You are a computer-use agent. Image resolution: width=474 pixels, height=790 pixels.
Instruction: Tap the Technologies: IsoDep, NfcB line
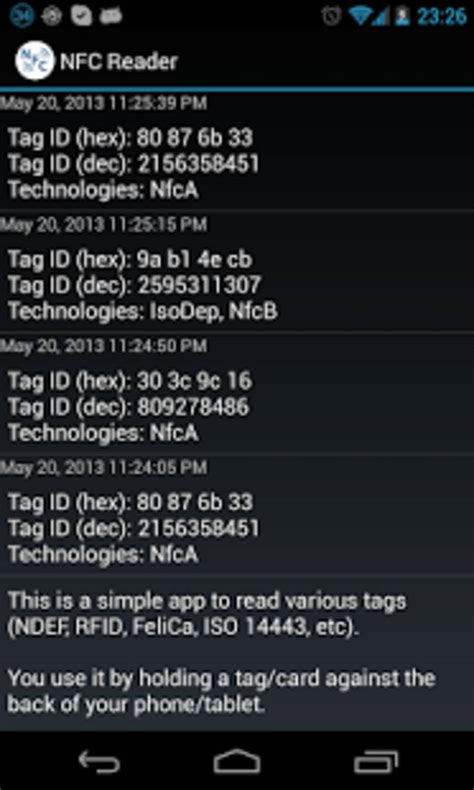143,312
